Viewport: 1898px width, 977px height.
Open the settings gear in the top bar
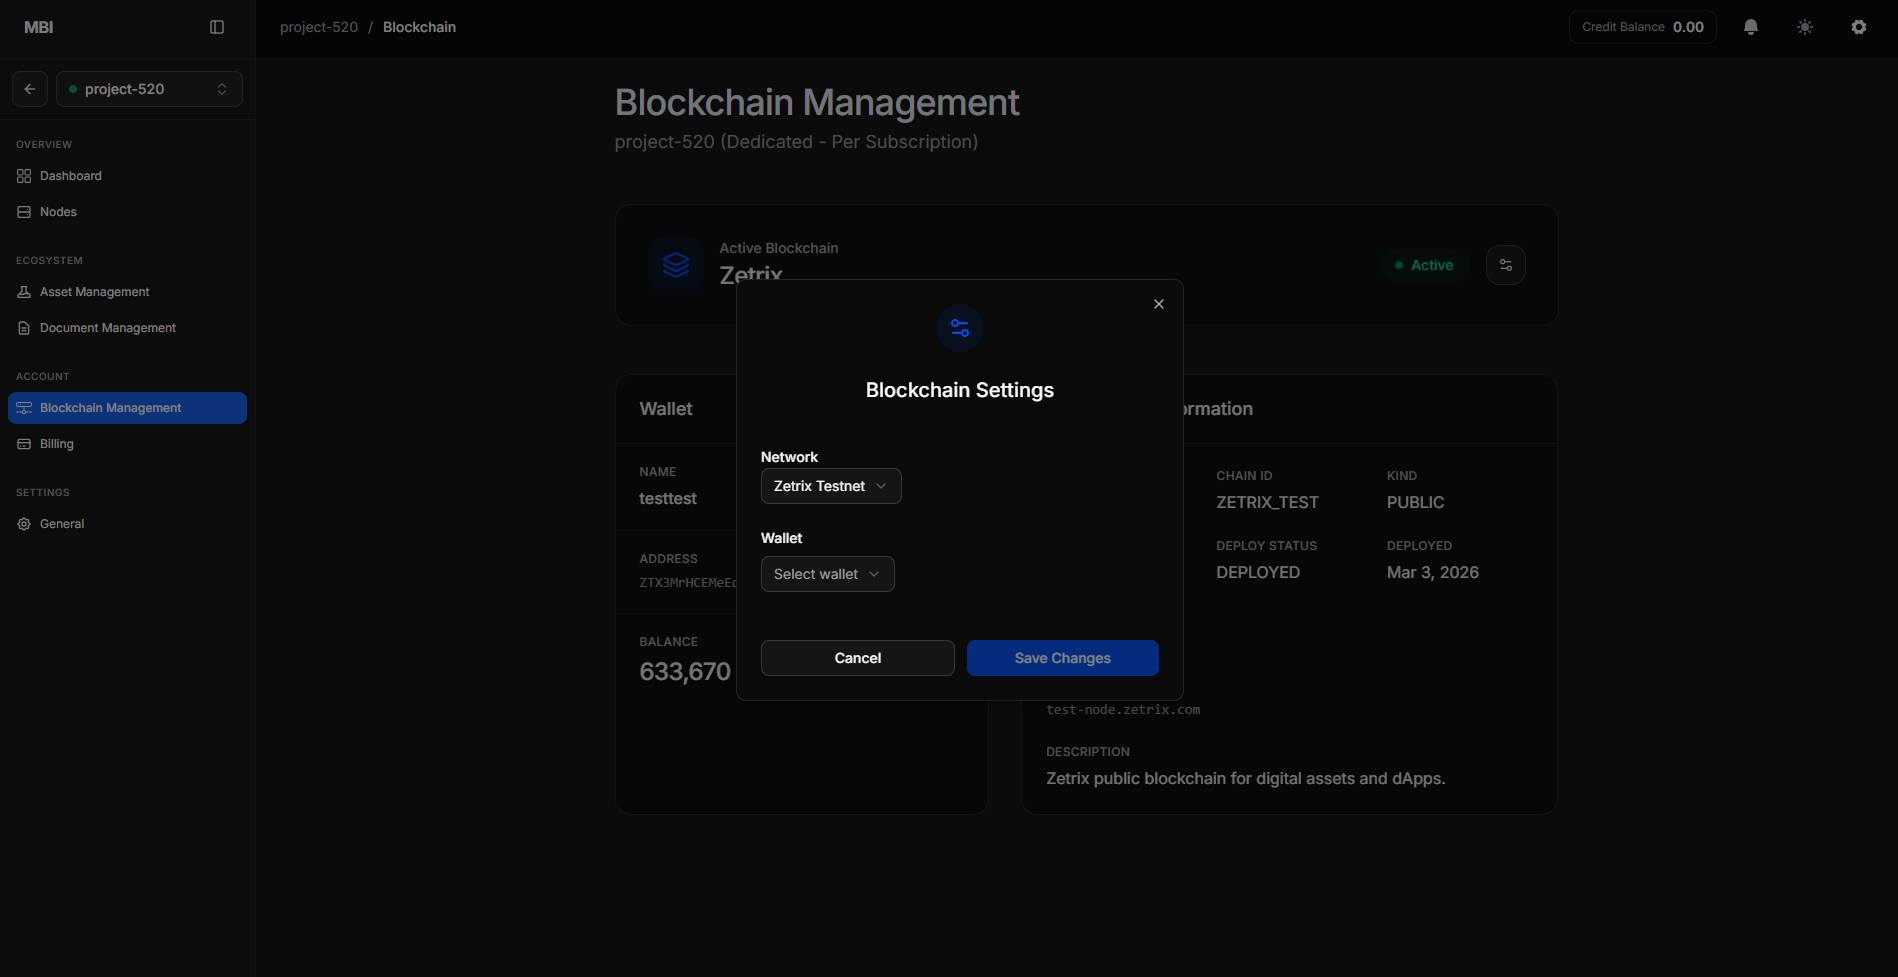point(1858,27)
